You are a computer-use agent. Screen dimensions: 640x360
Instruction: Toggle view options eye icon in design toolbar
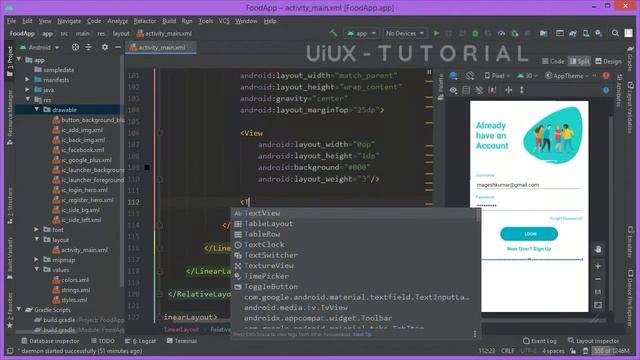pyautogui.click(x=453, y=90)
